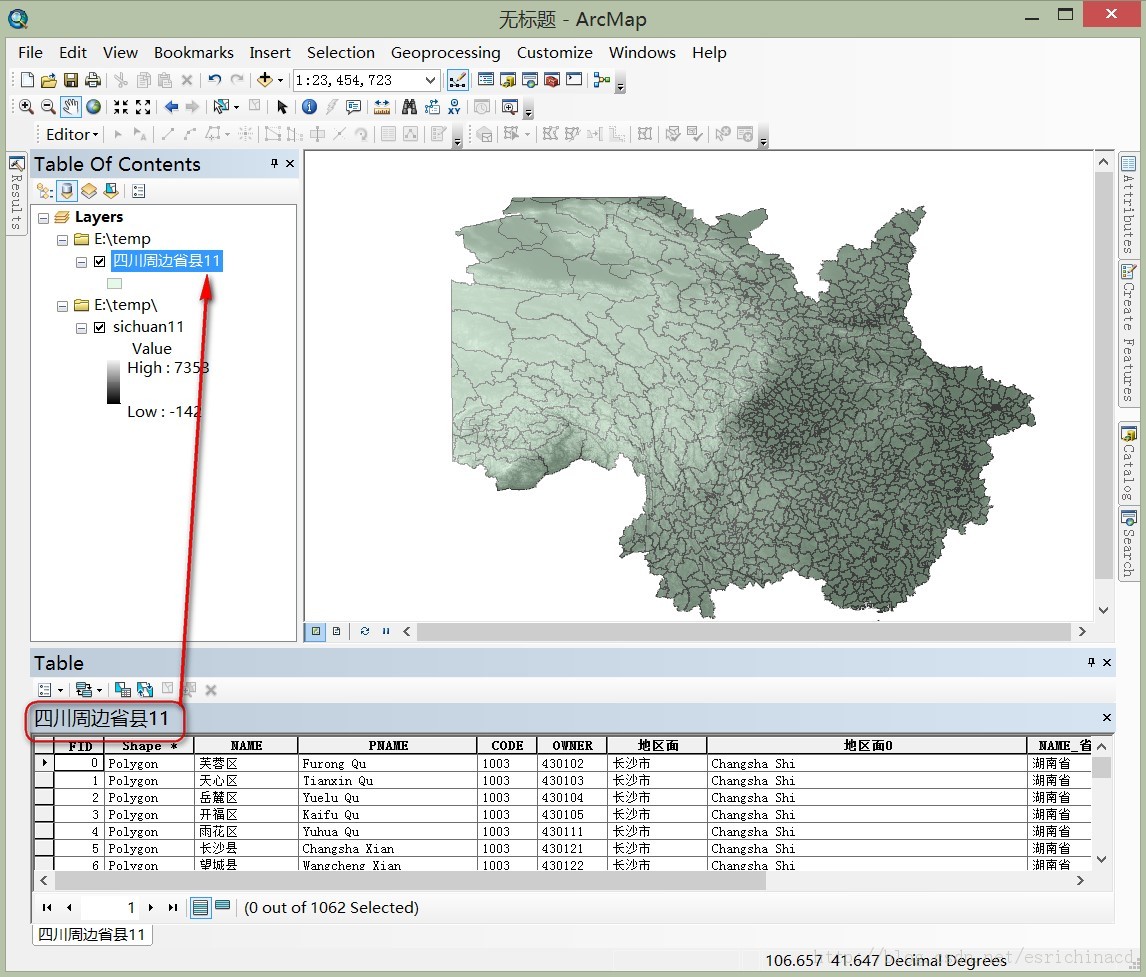Save the current map document
This screenshot has height=977, width=1146.
pos(71,80)
